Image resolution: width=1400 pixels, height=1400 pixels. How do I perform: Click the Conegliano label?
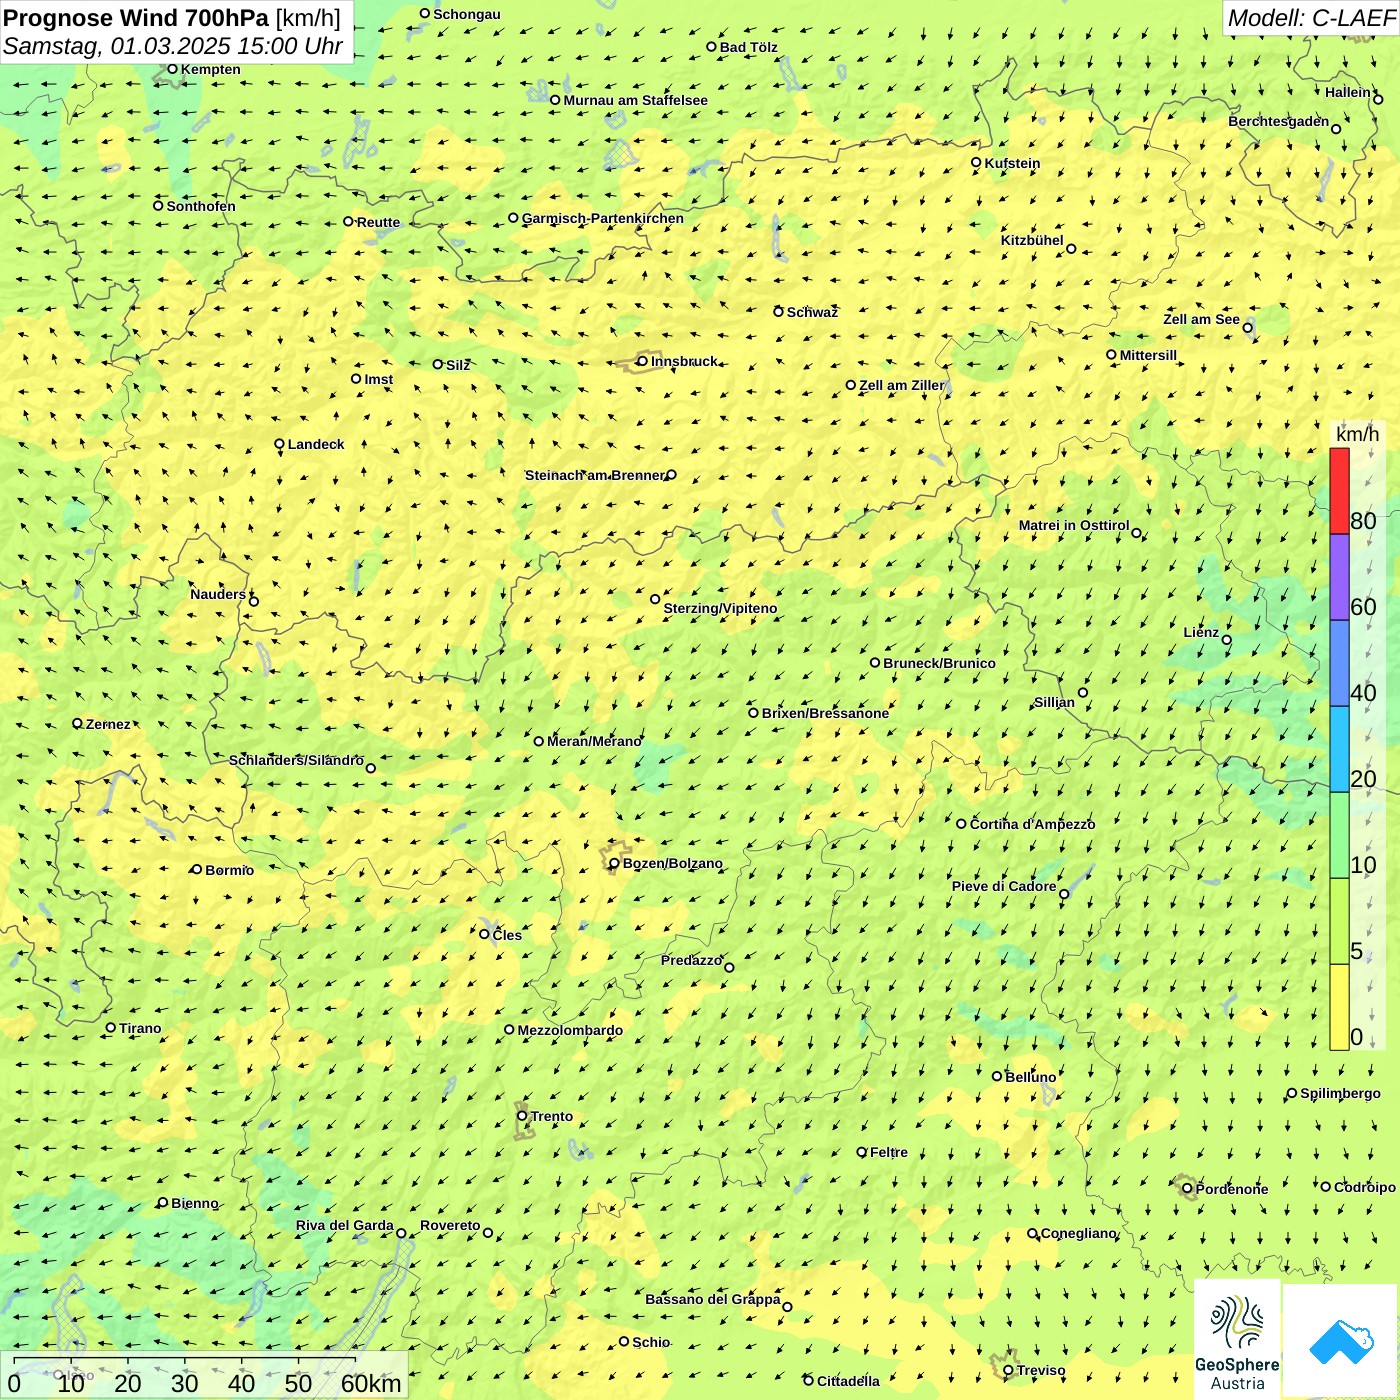tap(1078, 1233)
